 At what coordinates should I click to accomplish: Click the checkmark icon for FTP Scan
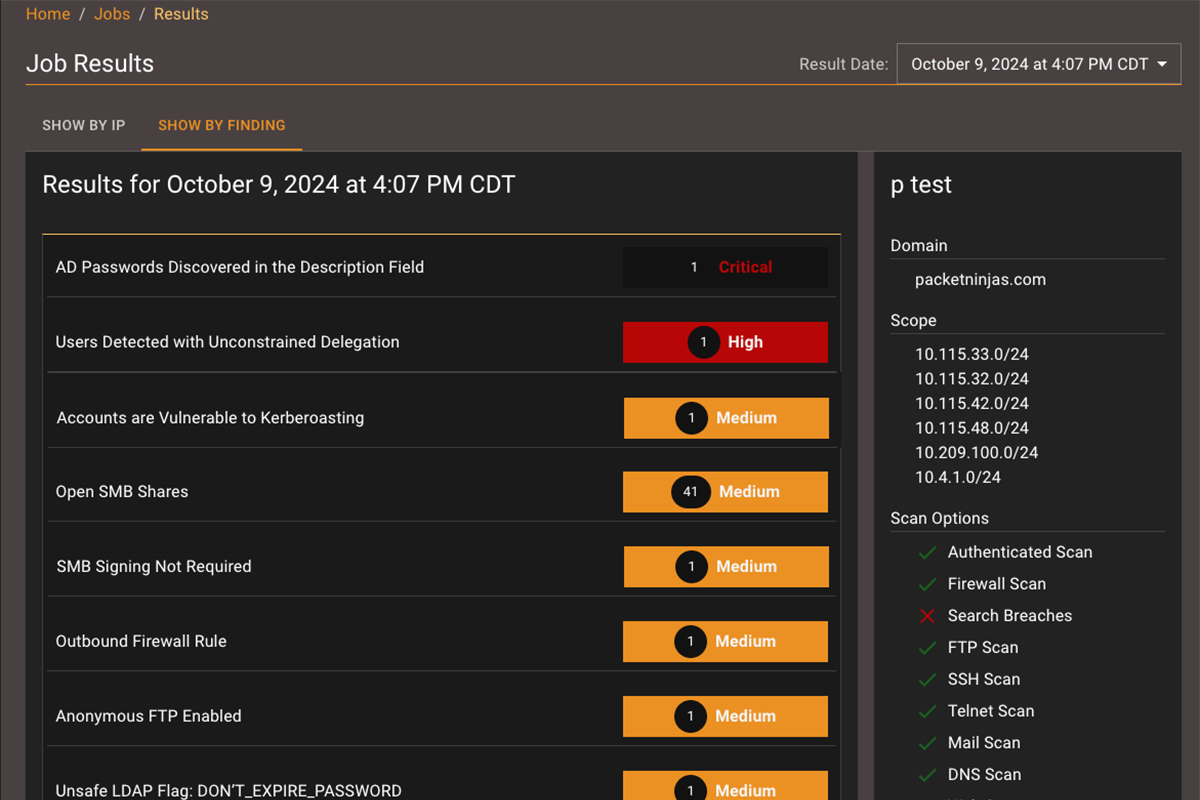point(927,648)
